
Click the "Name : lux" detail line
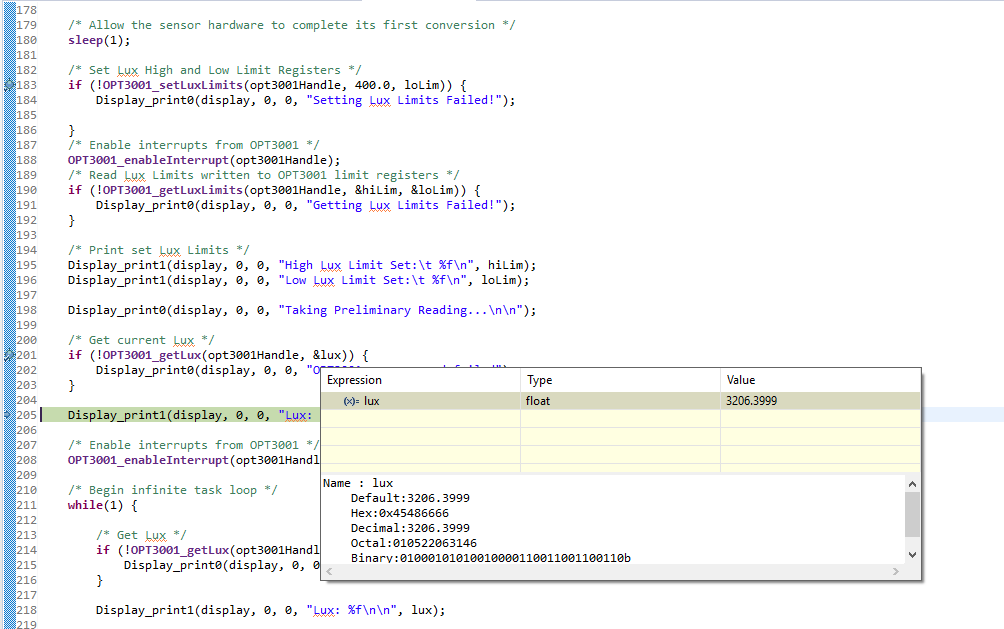(358, 483)
